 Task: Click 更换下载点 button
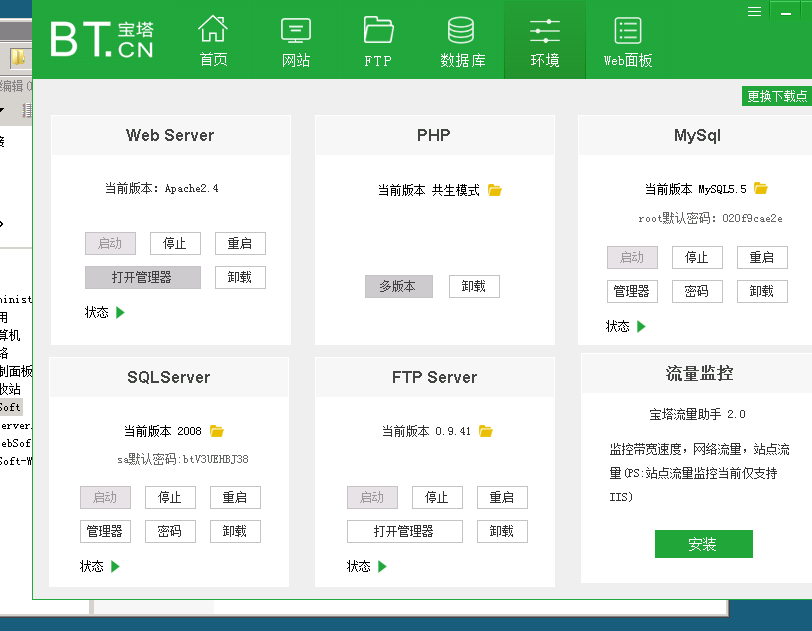click(x=777, y=96)
